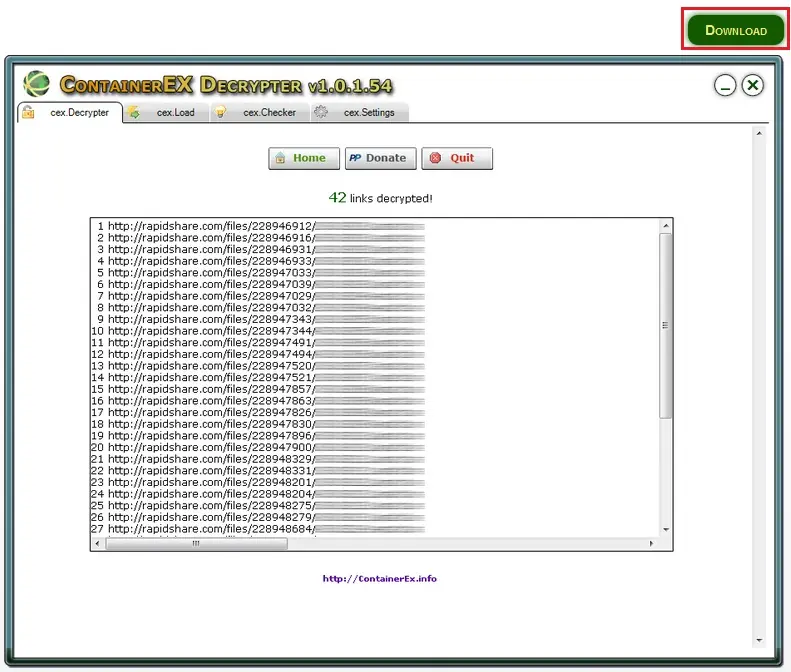Click the green arrow icon on cex.Load tab
The width and height of the screenshot is (791, 672).
coord(134,112)
